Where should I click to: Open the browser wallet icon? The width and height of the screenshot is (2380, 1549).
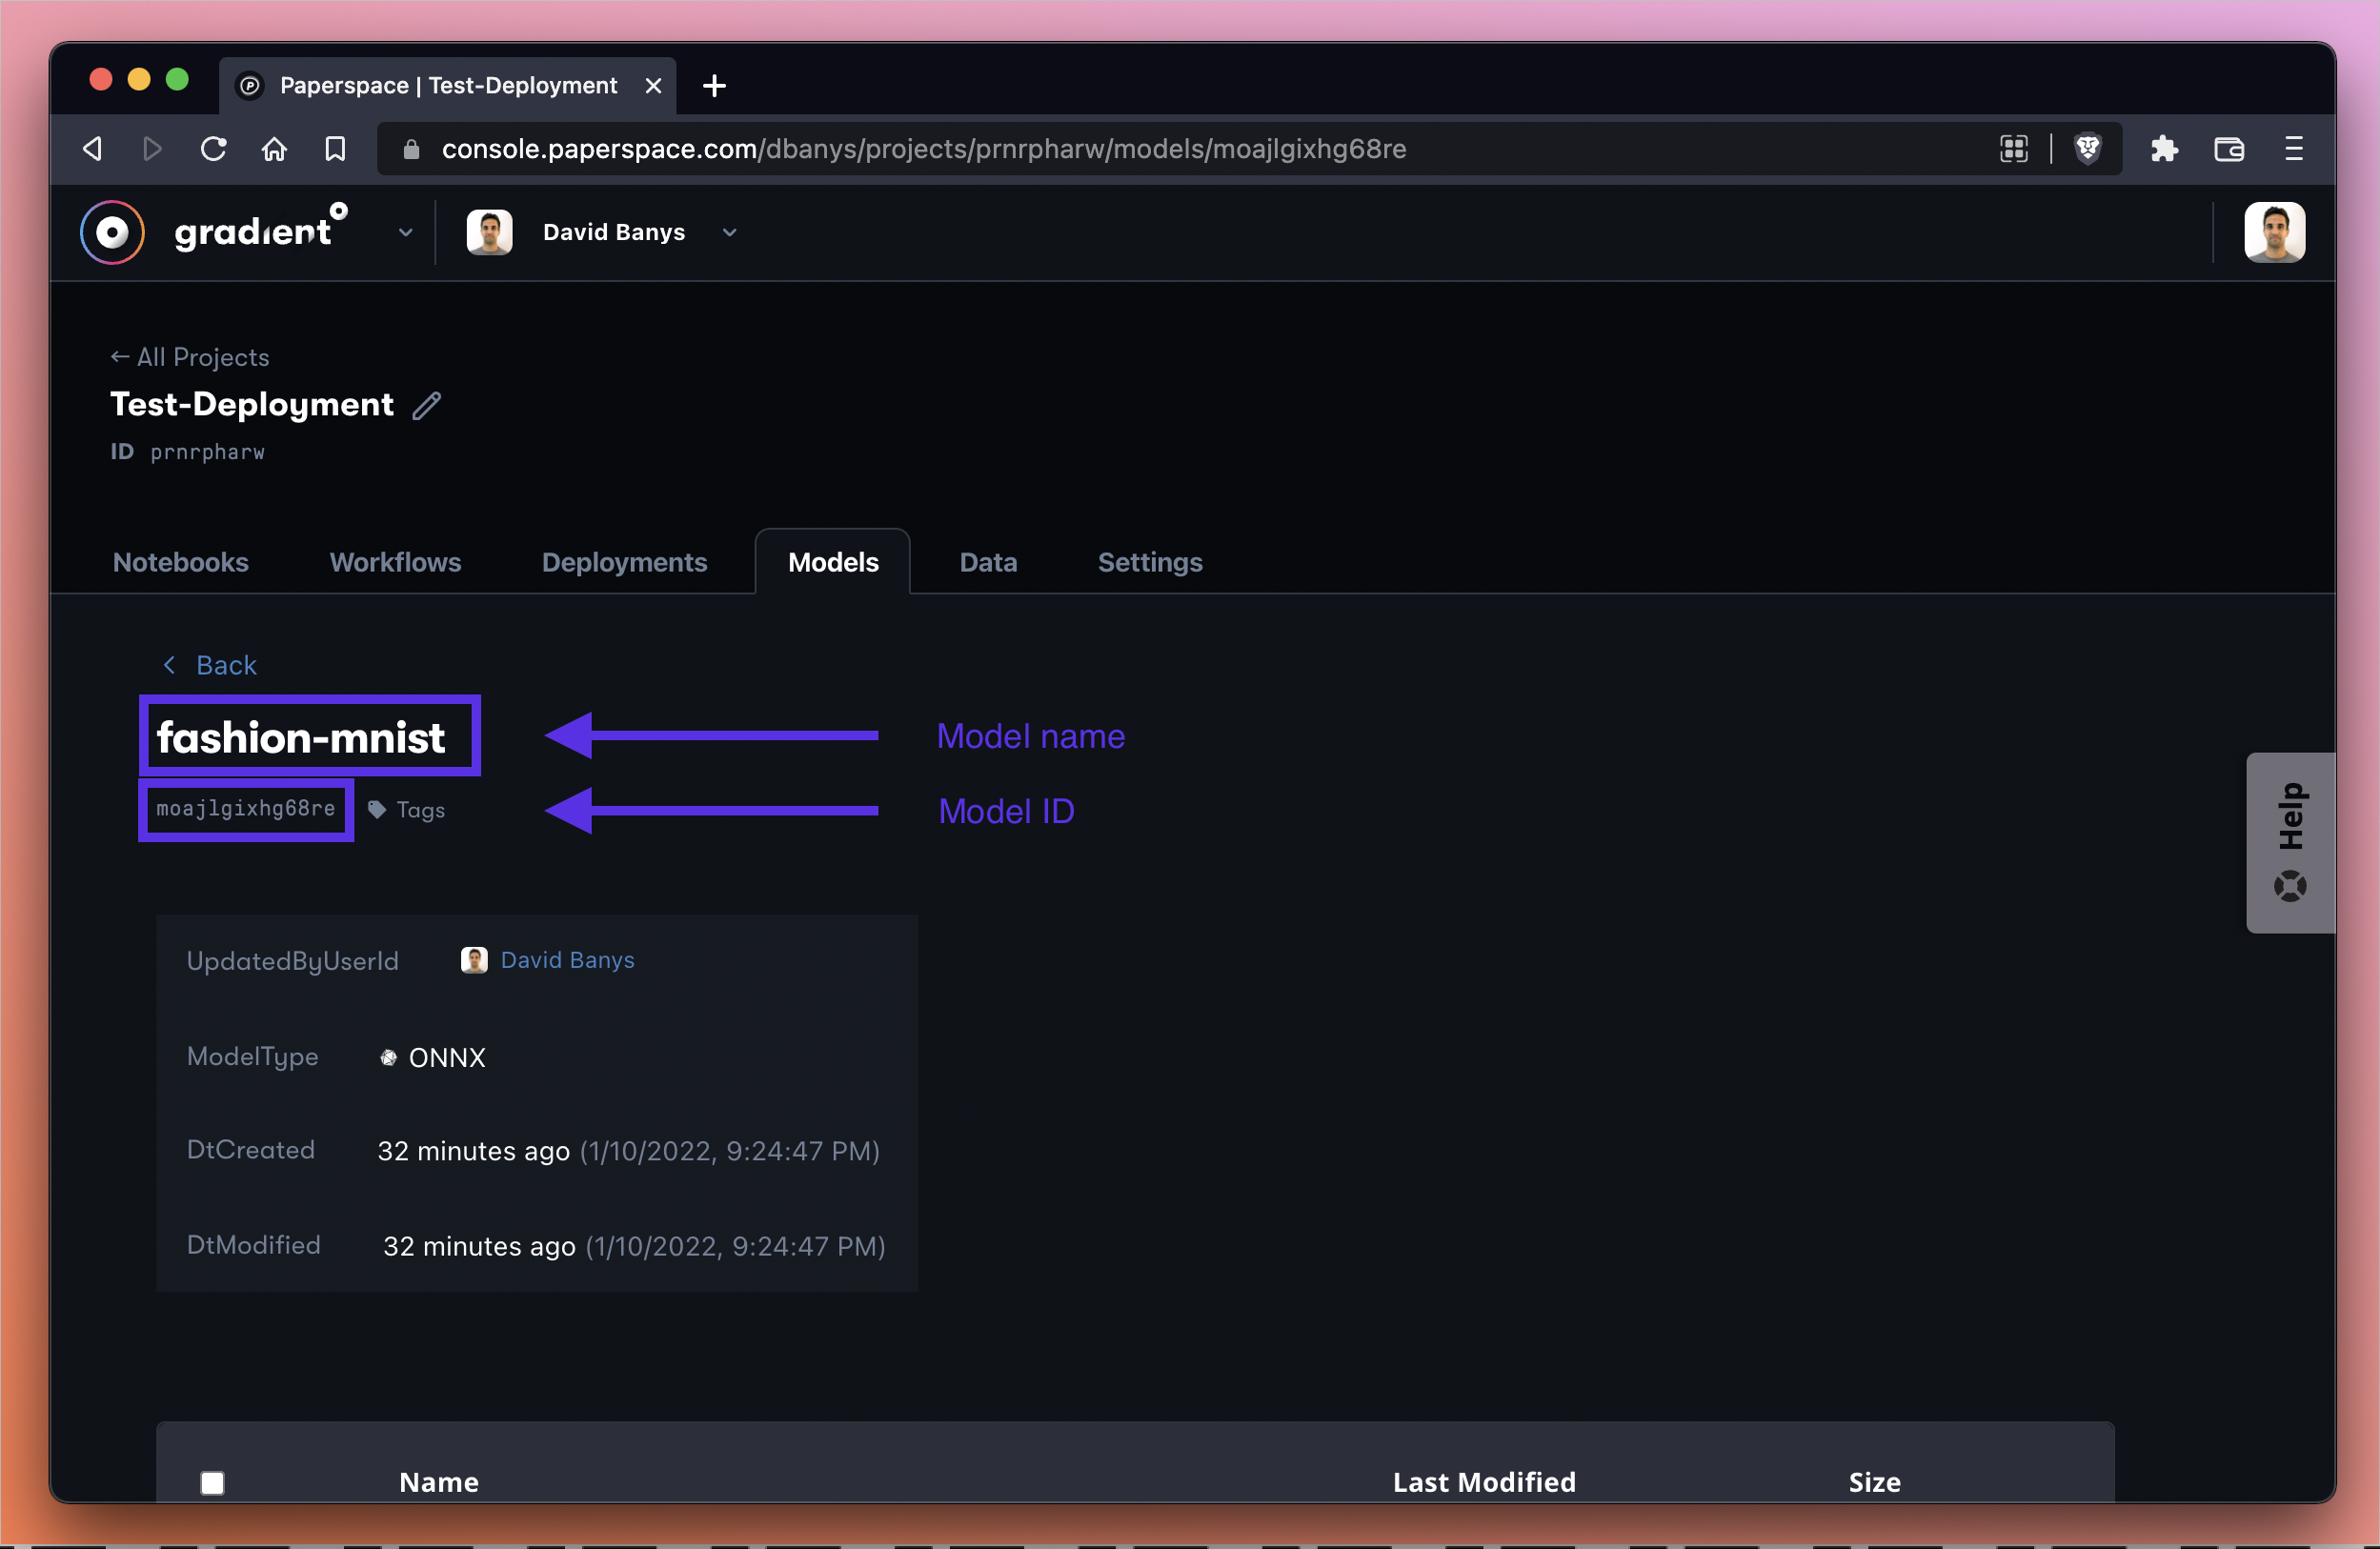(2229, 149)
